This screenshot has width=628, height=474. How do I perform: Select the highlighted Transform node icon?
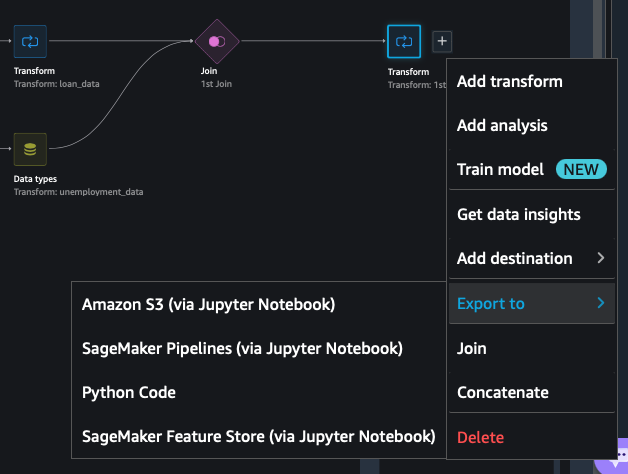pyautogui.click(x=404, y=42)
